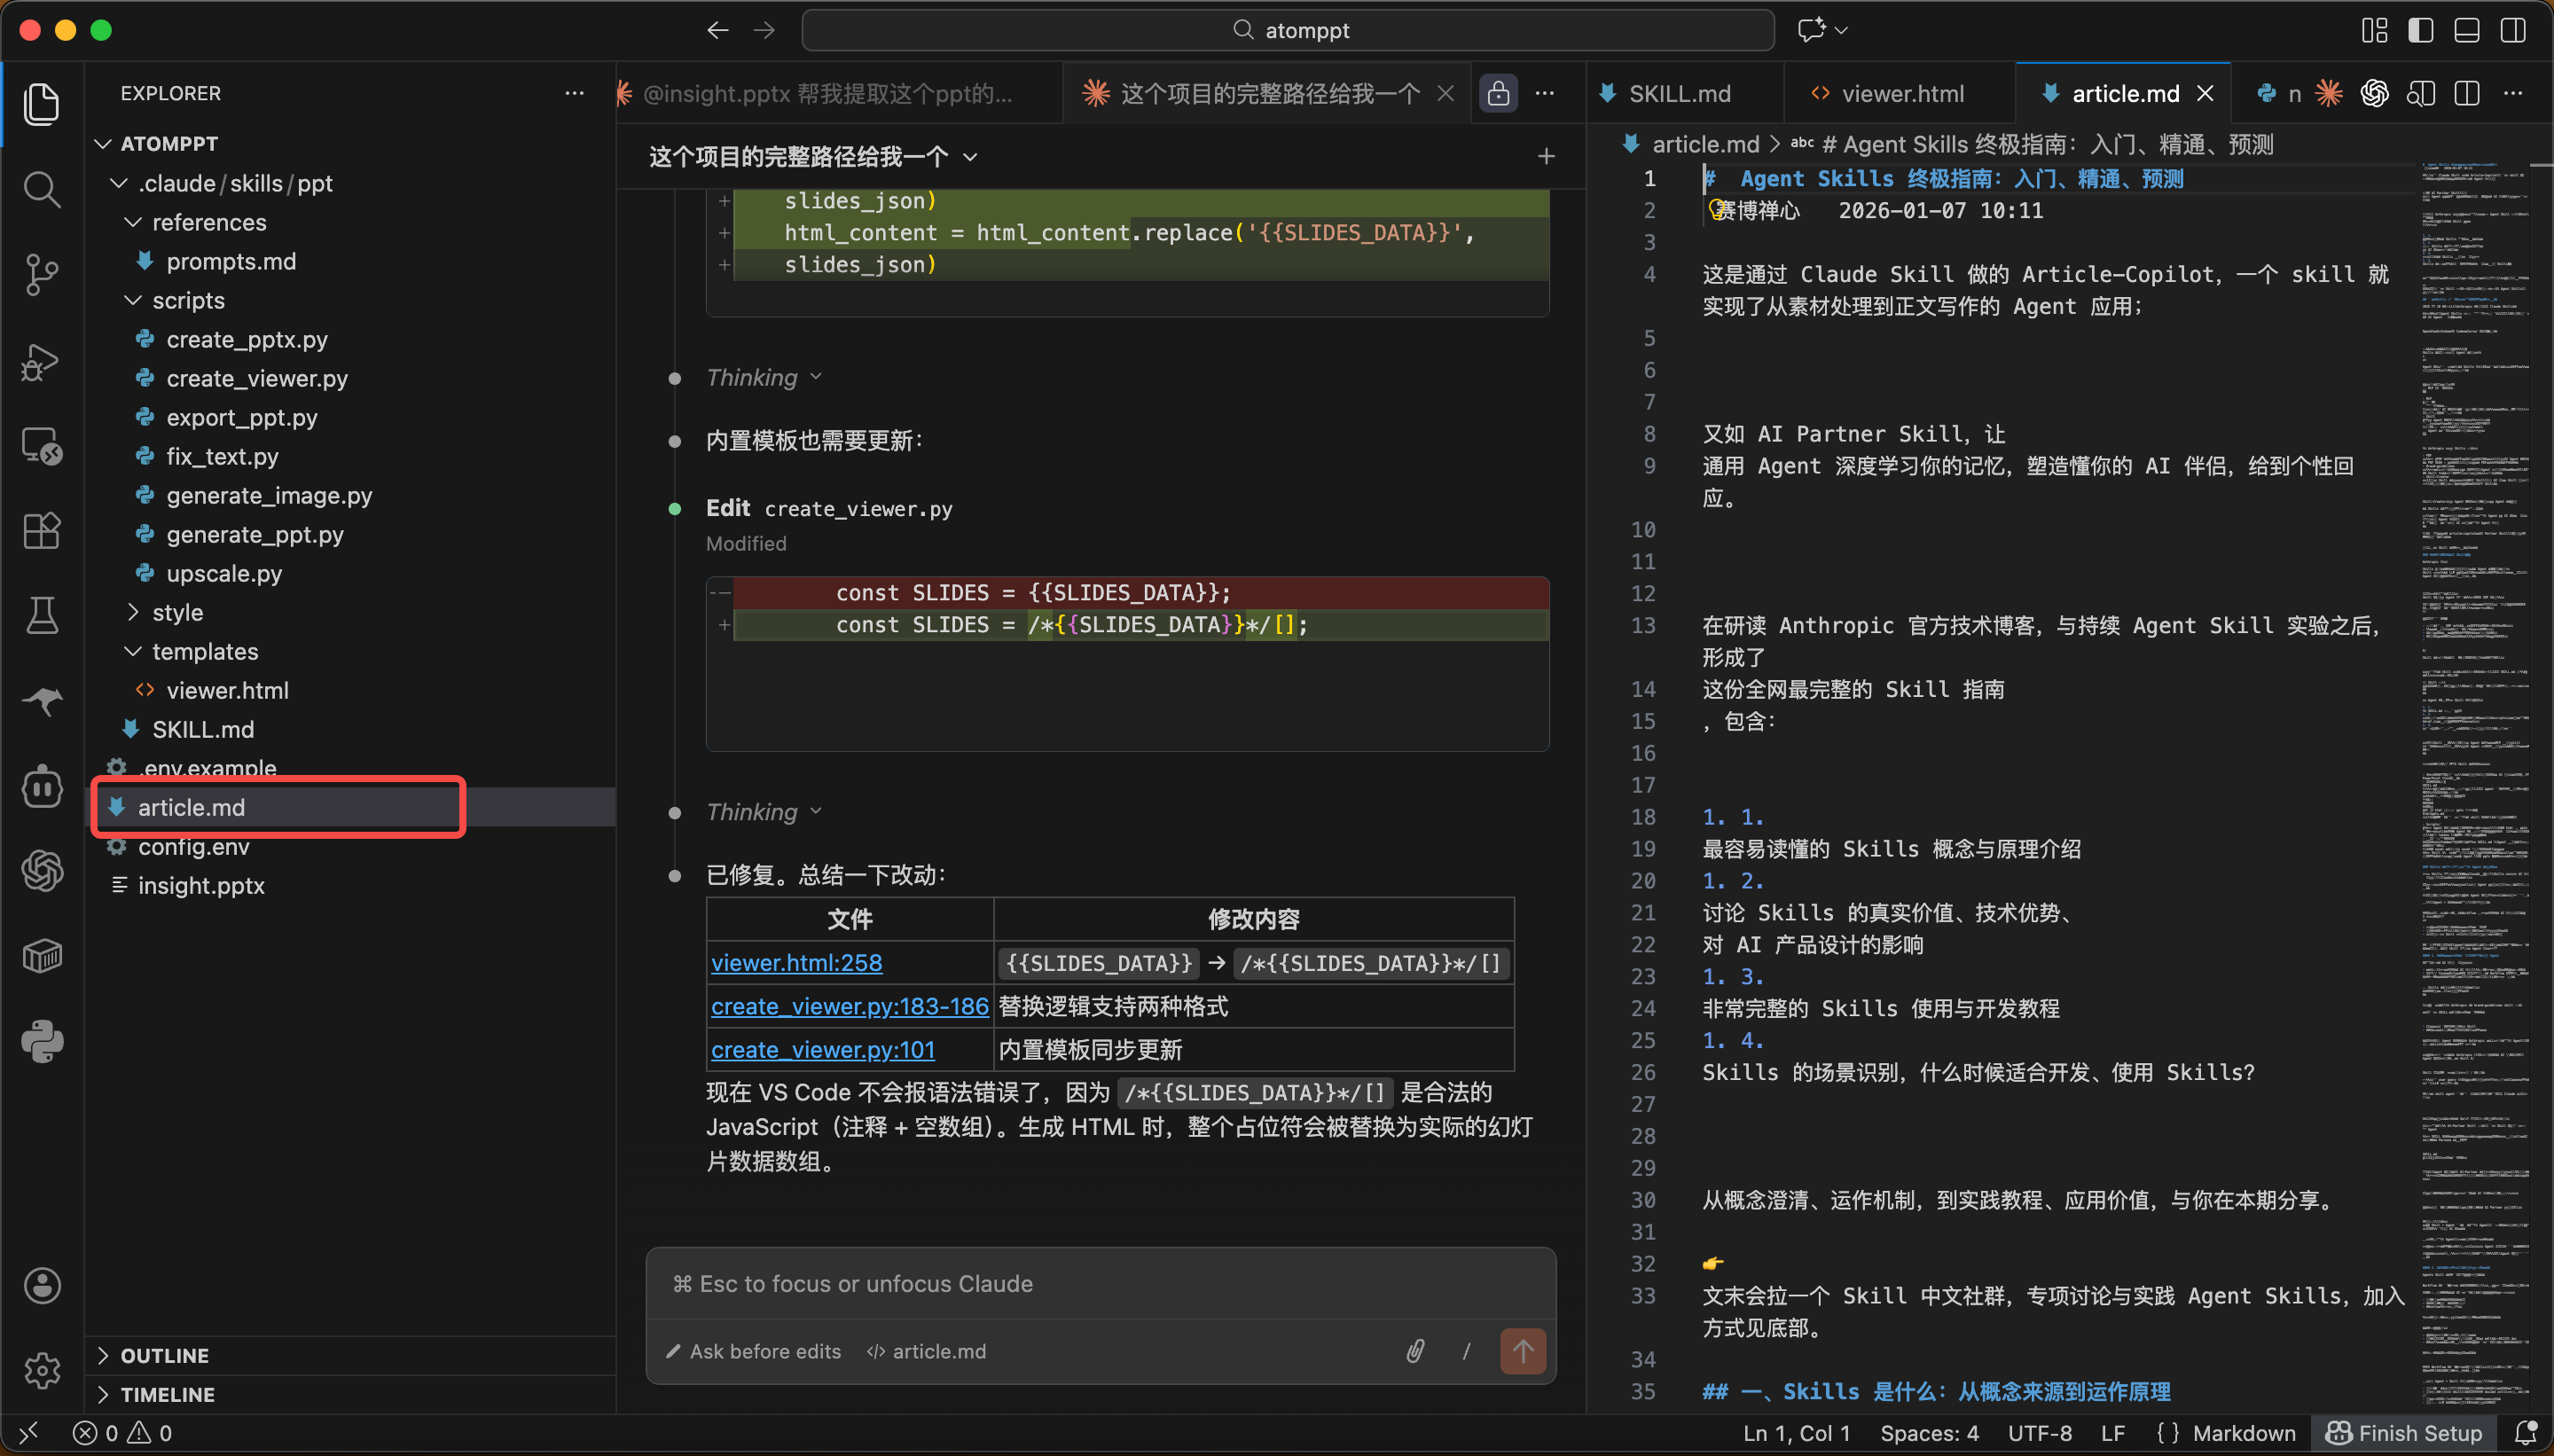Open Claude Code from editor toolbar icon
Image resolution: width=2554 pixels, height=1456 pixels.
[x=2329, y=93]
